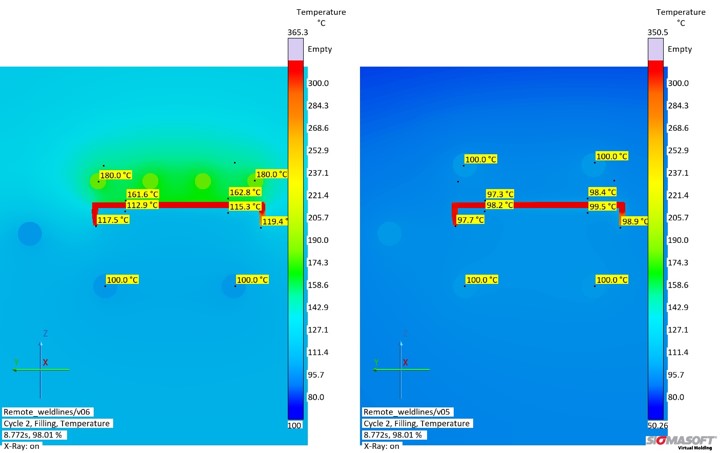
Task: Click the 161.6 °C temperature probe label
Action: 143,194
